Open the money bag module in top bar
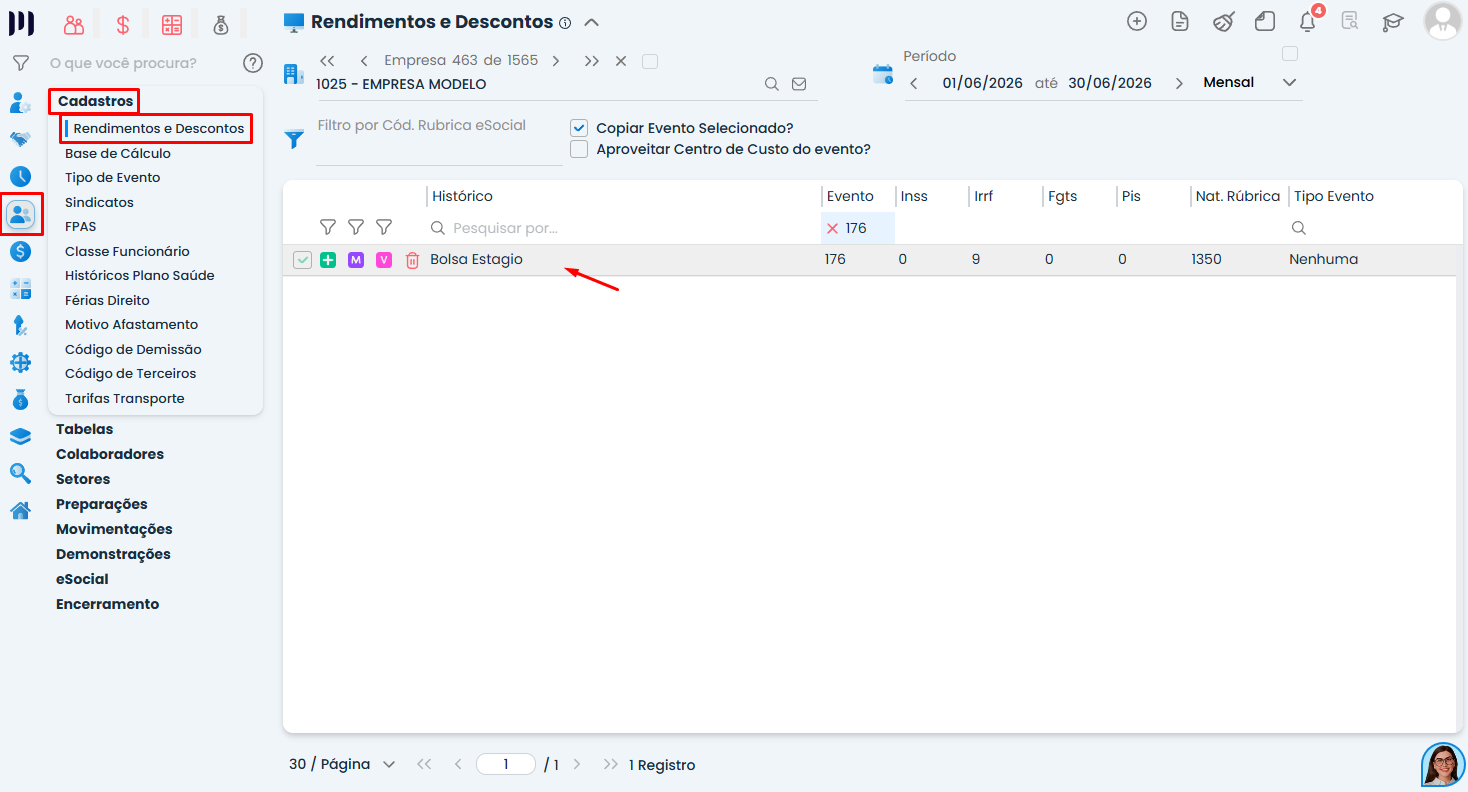This screenshot has height=792, width=1468. click(x=221, y=25)
